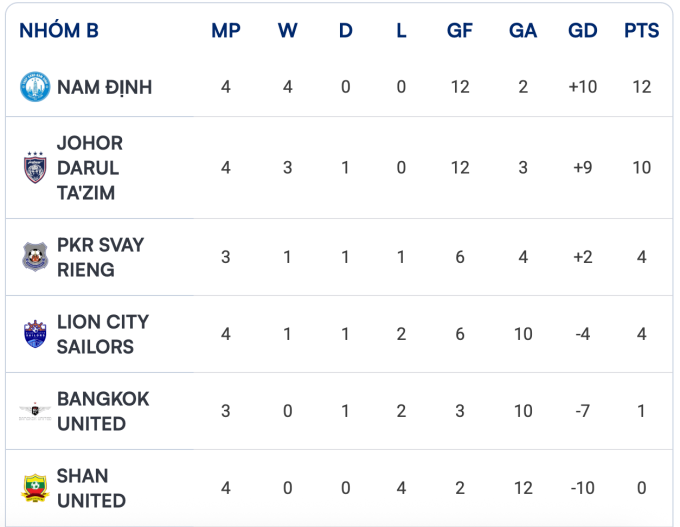Click the GF column header
The width and height of the screenshot is (680, 527).
coord(459,31)
